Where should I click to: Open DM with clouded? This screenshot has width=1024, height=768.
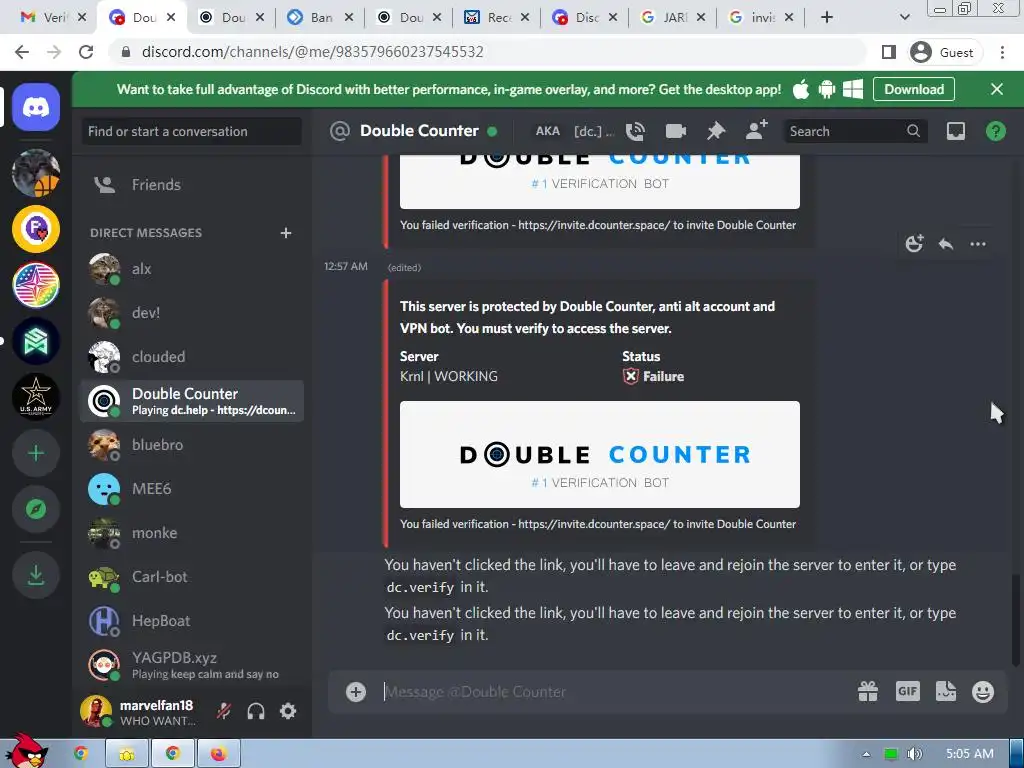pos(192,357)
